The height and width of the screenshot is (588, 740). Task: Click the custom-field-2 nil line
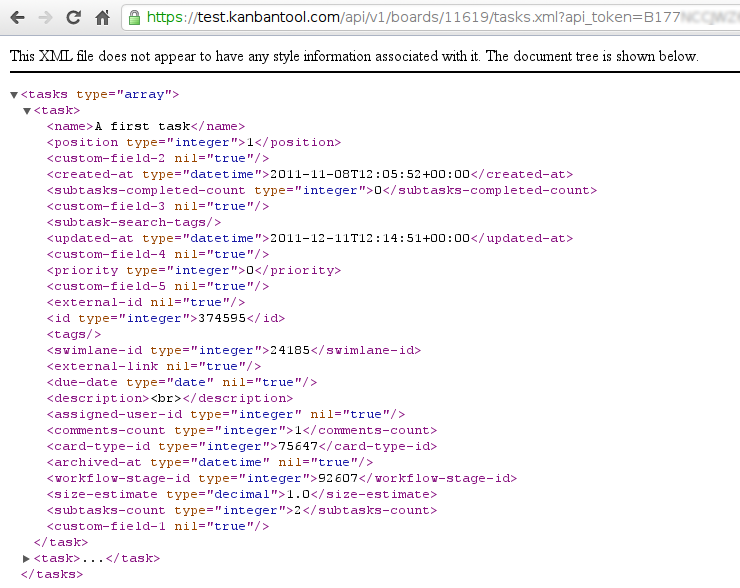(x=158, y=159)
